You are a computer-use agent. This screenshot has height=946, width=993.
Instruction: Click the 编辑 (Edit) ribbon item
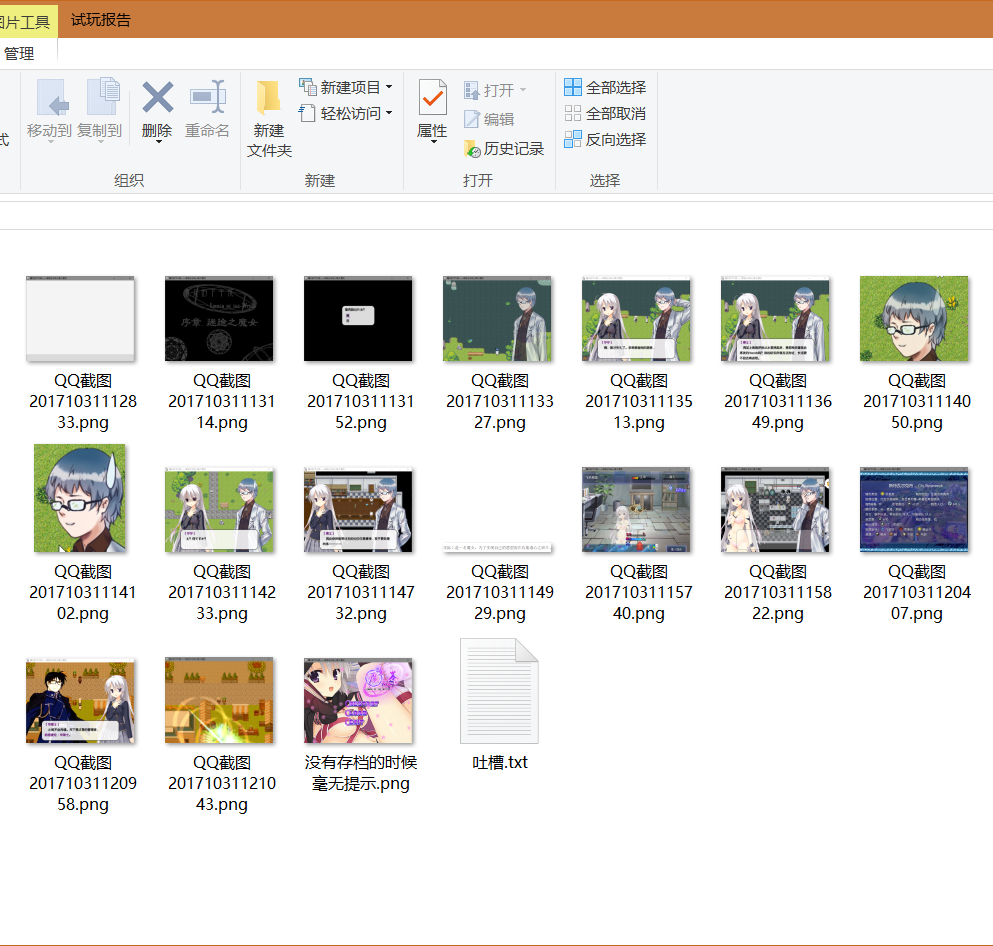point(489,119)
